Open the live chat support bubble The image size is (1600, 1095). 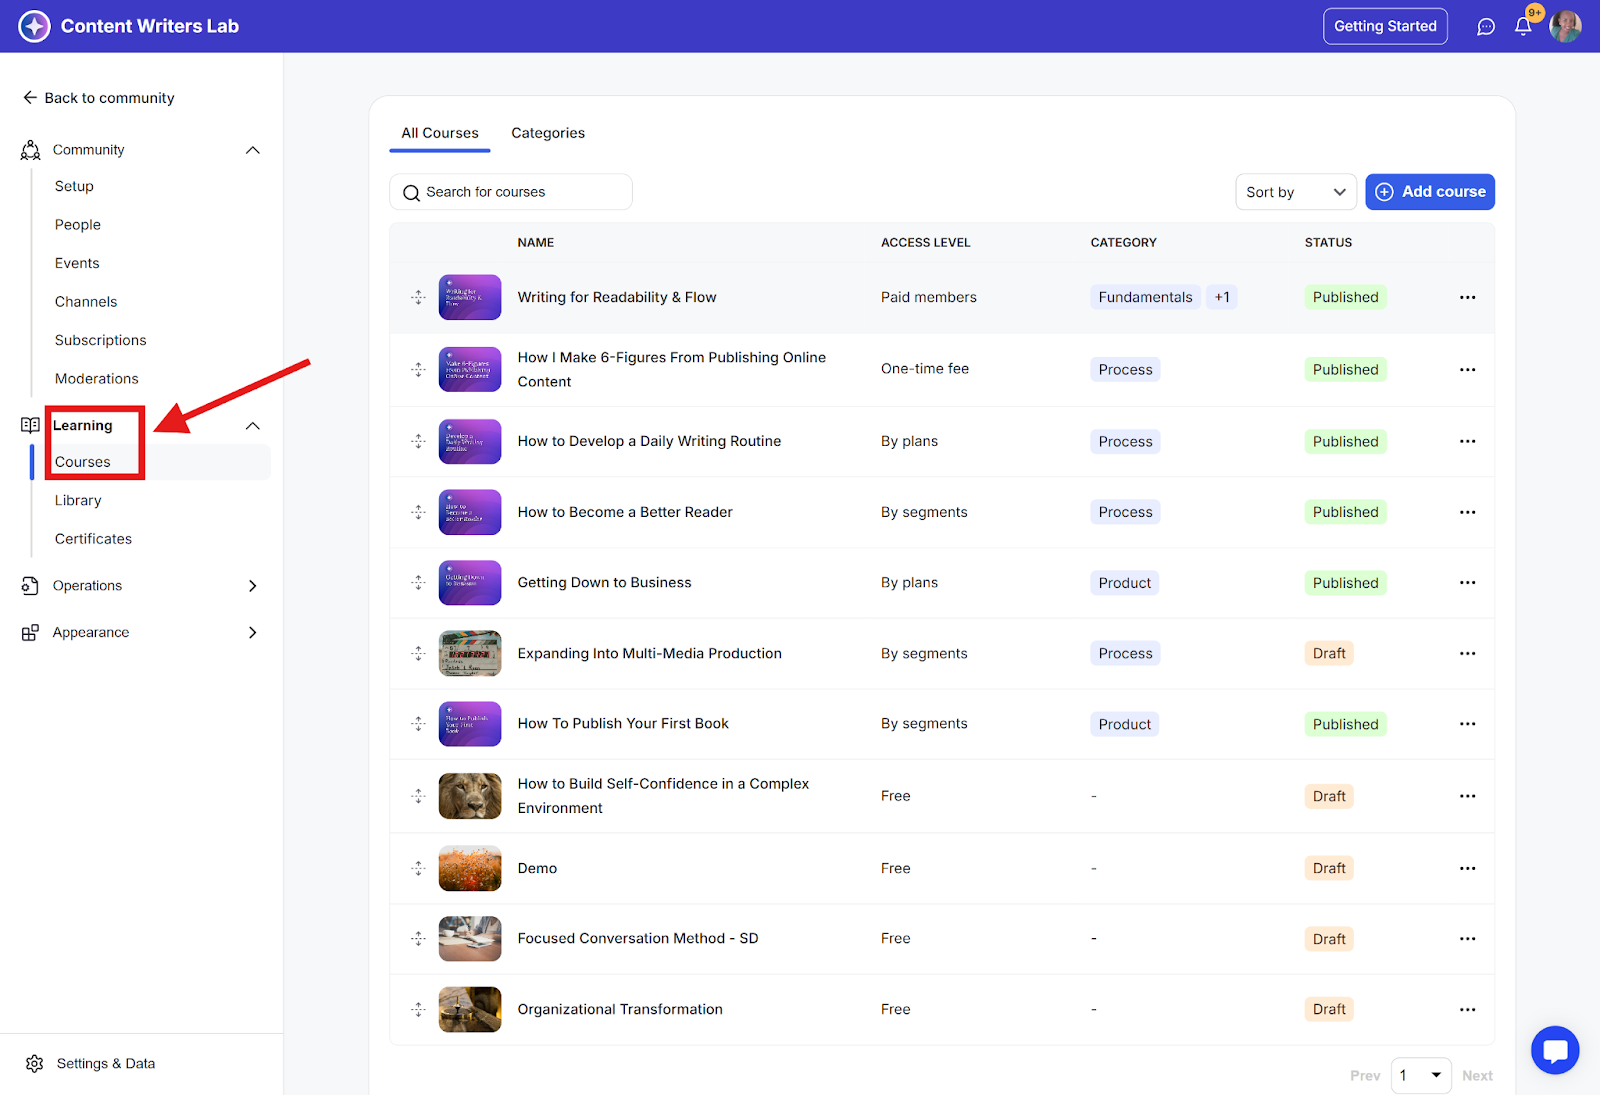[x=1555, y=1050]
